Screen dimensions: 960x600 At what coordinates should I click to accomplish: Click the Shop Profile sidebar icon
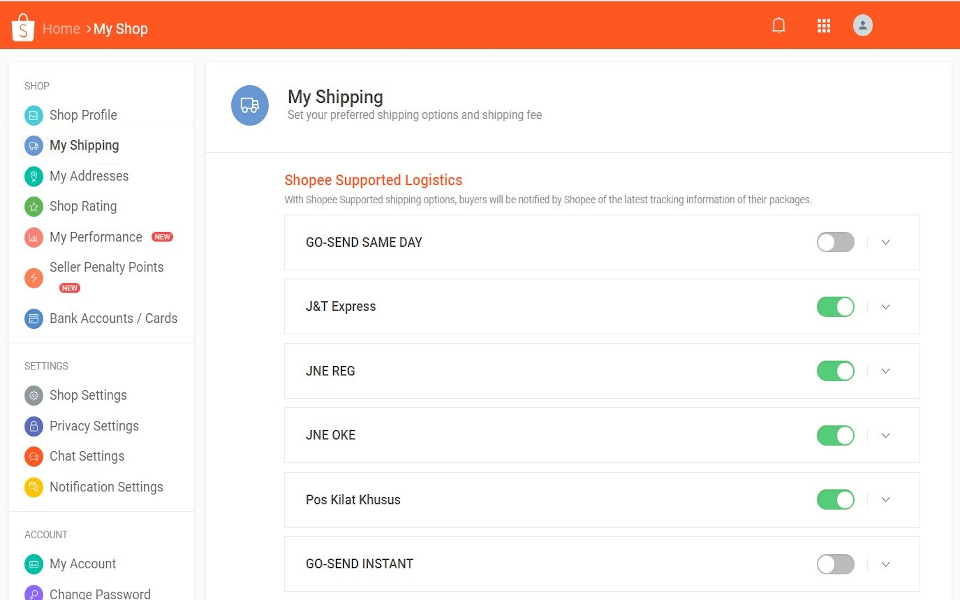34,115
